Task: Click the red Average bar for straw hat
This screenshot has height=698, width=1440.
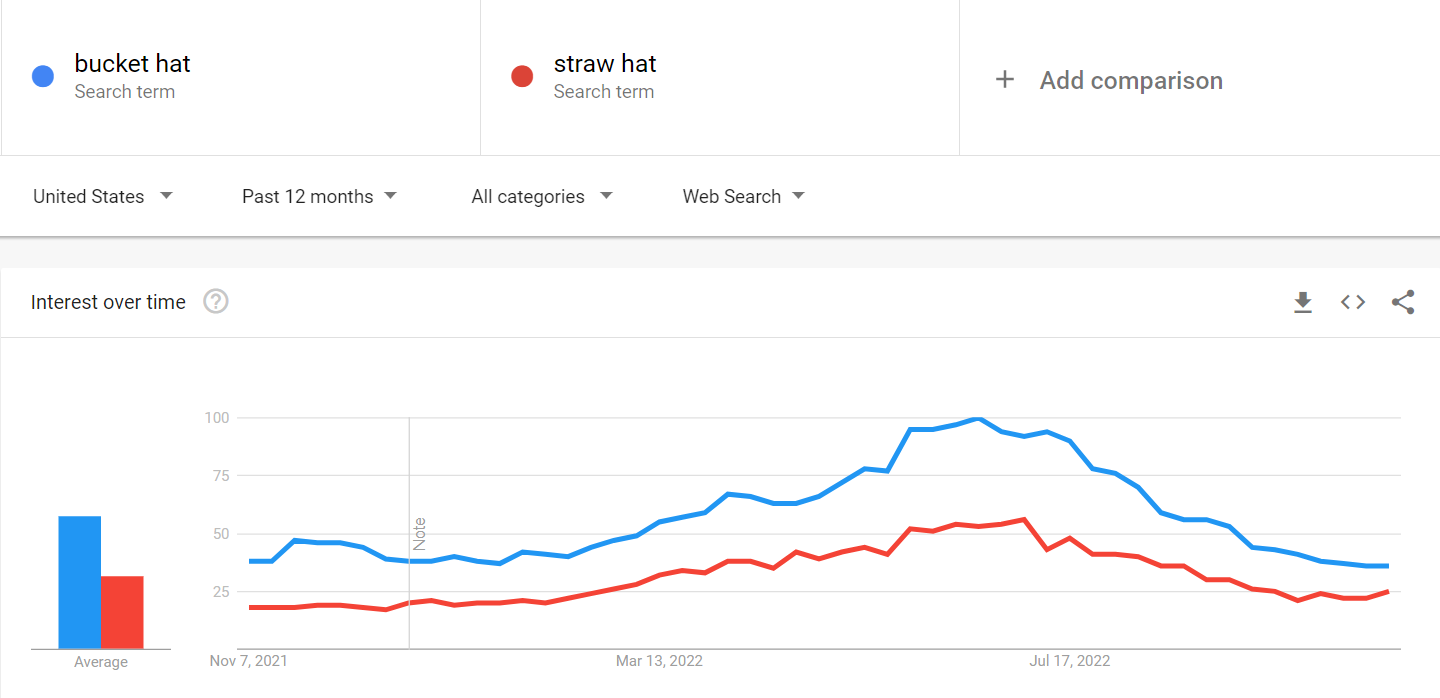Action: pos(122,610)
